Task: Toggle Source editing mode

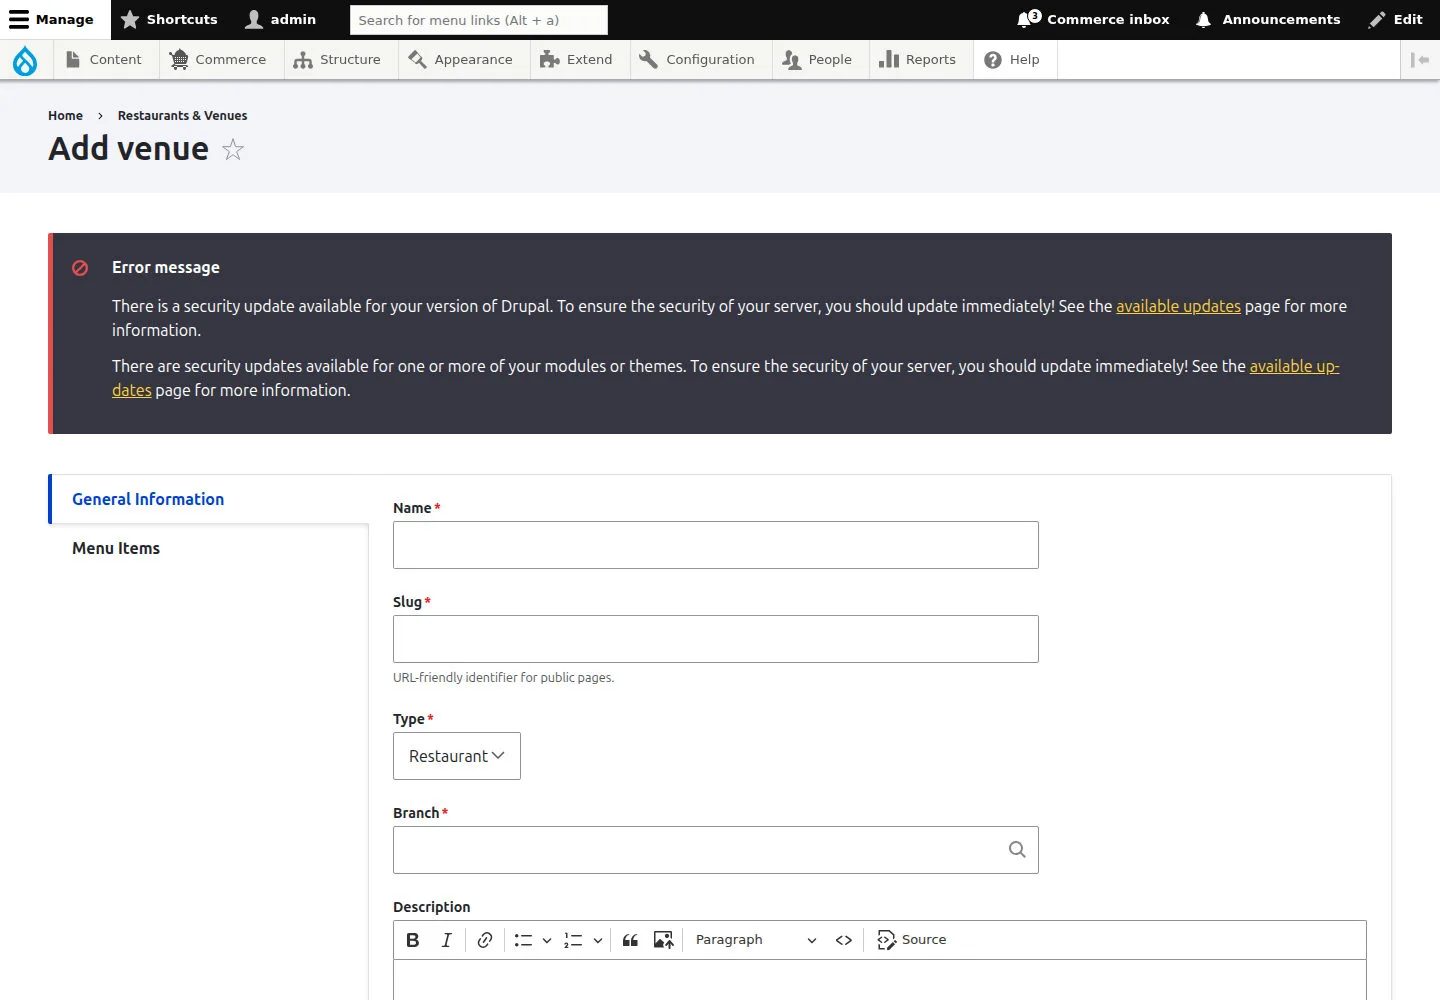Action: point(912,940)
